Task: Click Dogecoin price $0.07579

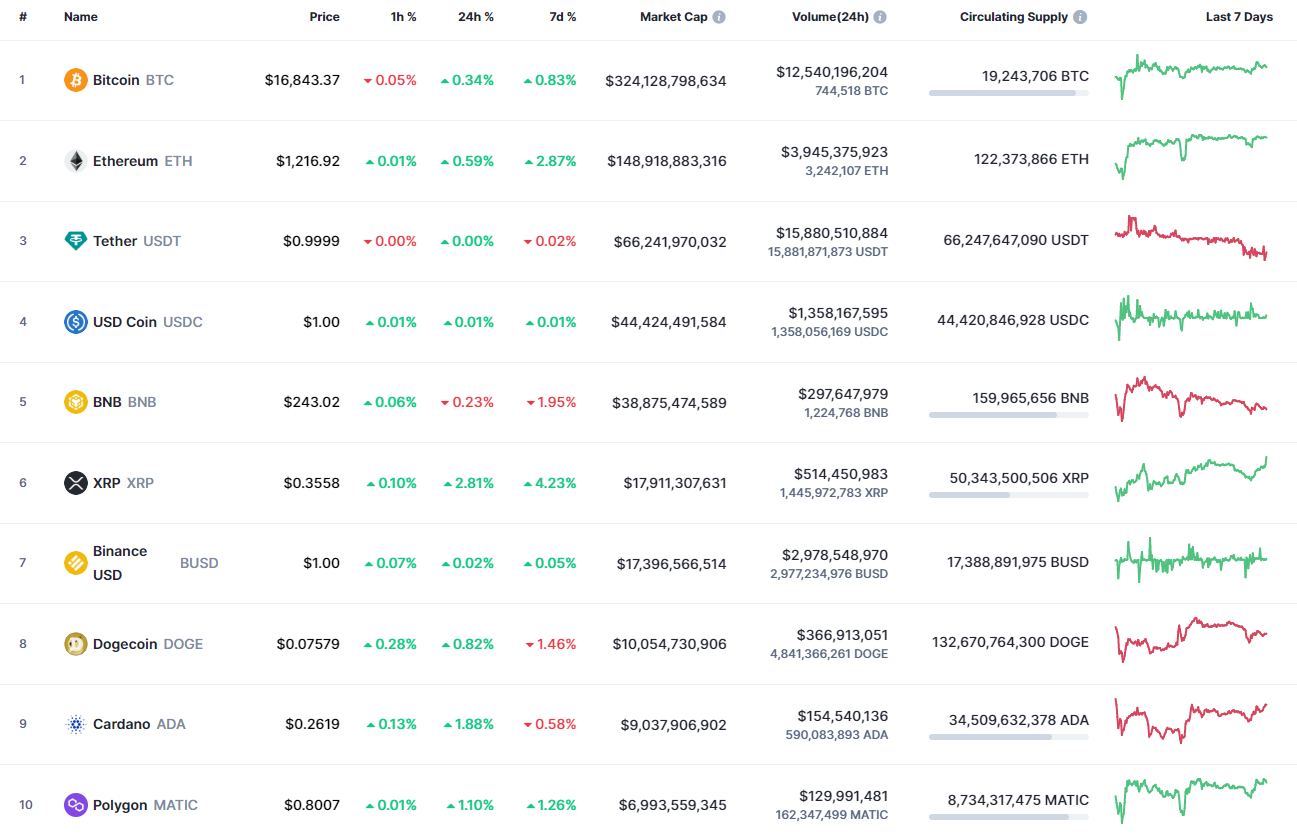Action: tap(308, 644)
